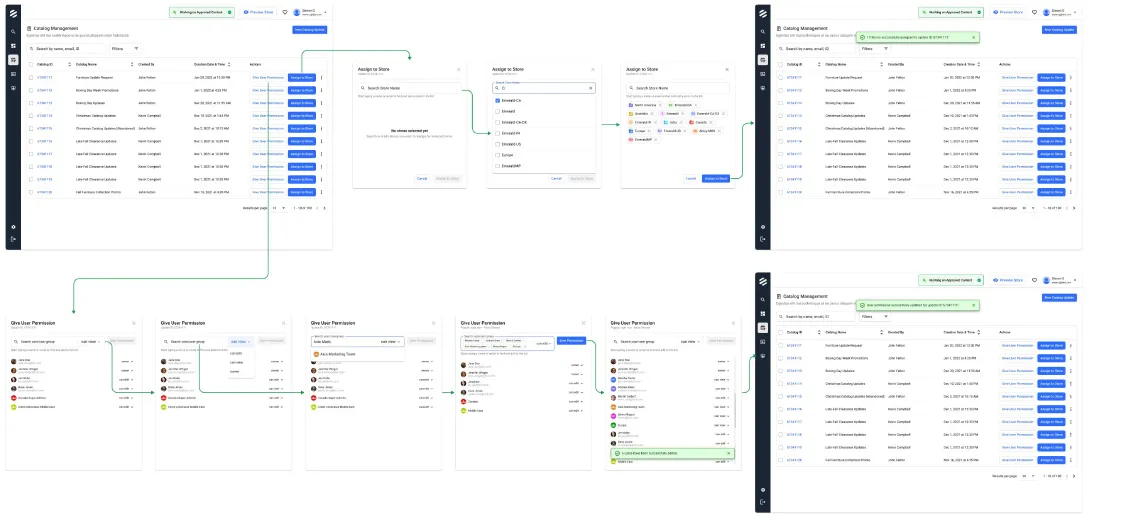
Task: Click next page arrow in toast-free Catalog screen
Action: point(326,208)
